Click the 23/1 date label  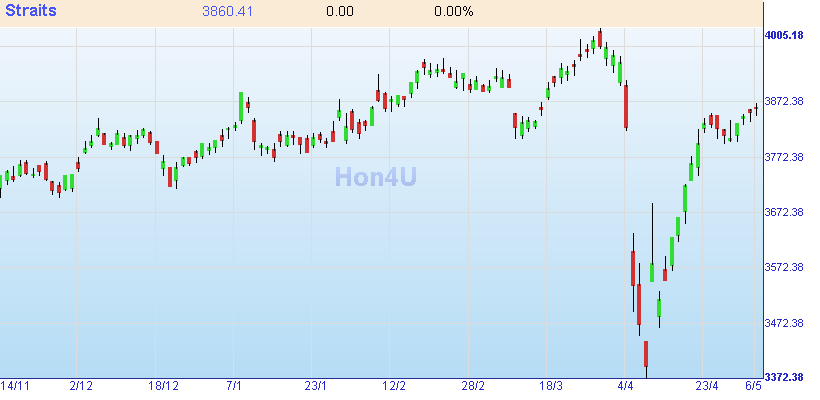point(315,386)
